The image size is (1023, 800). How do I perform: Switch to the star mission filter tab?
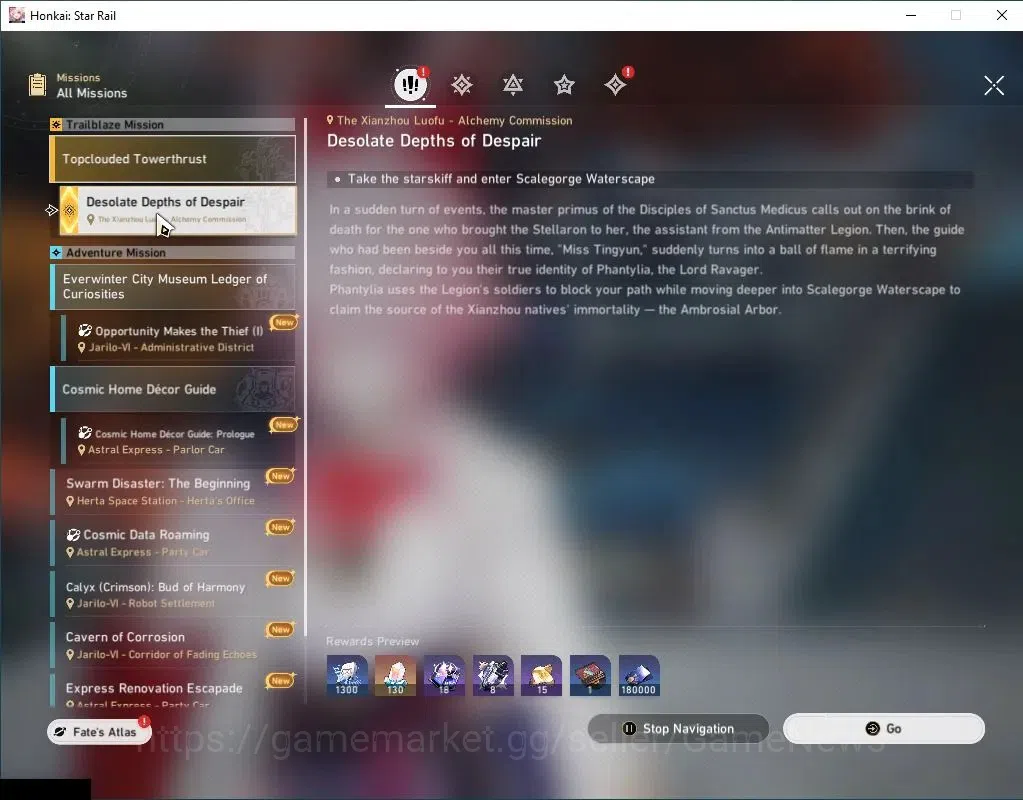coord(564,85)
